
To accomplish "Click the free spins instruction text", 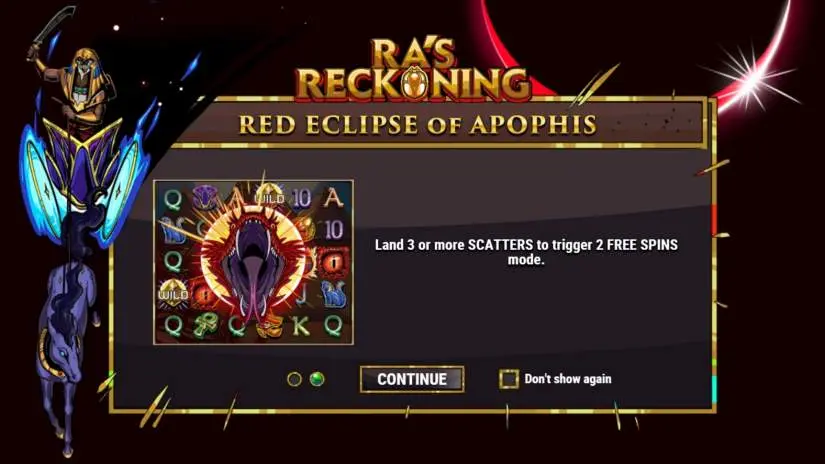I will click(x=526, y=252).
